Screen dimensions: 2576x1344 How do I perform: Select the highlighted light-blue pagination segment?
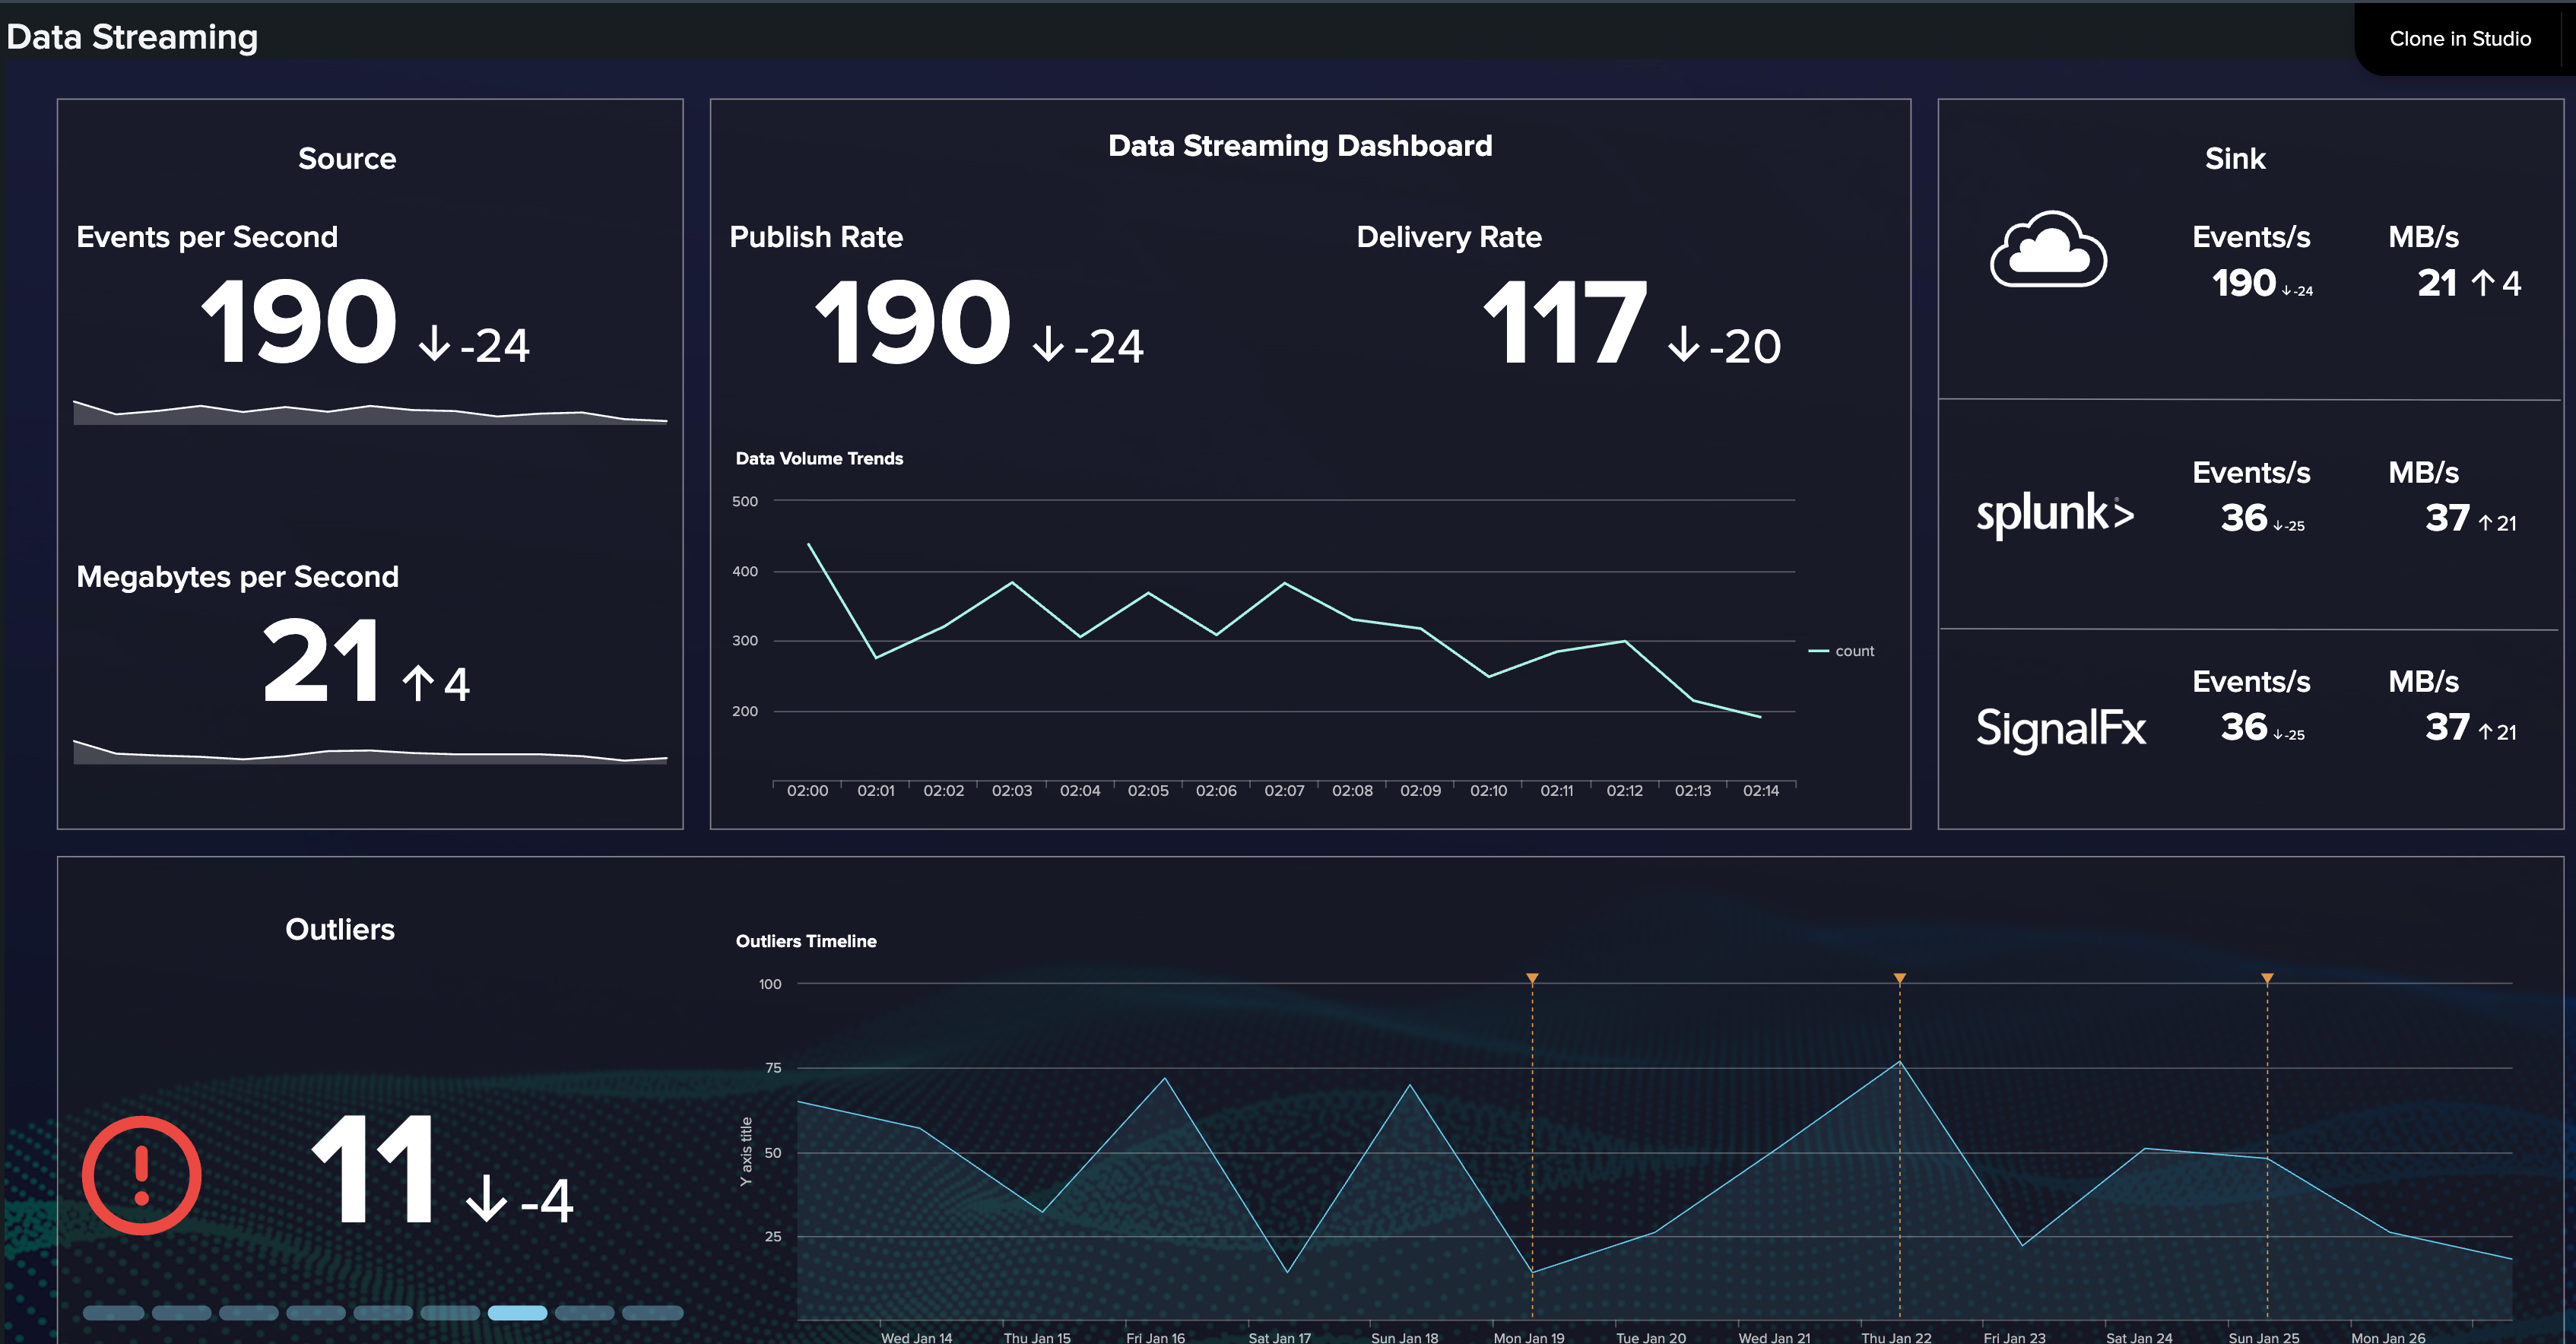[x=517, y=1312]
